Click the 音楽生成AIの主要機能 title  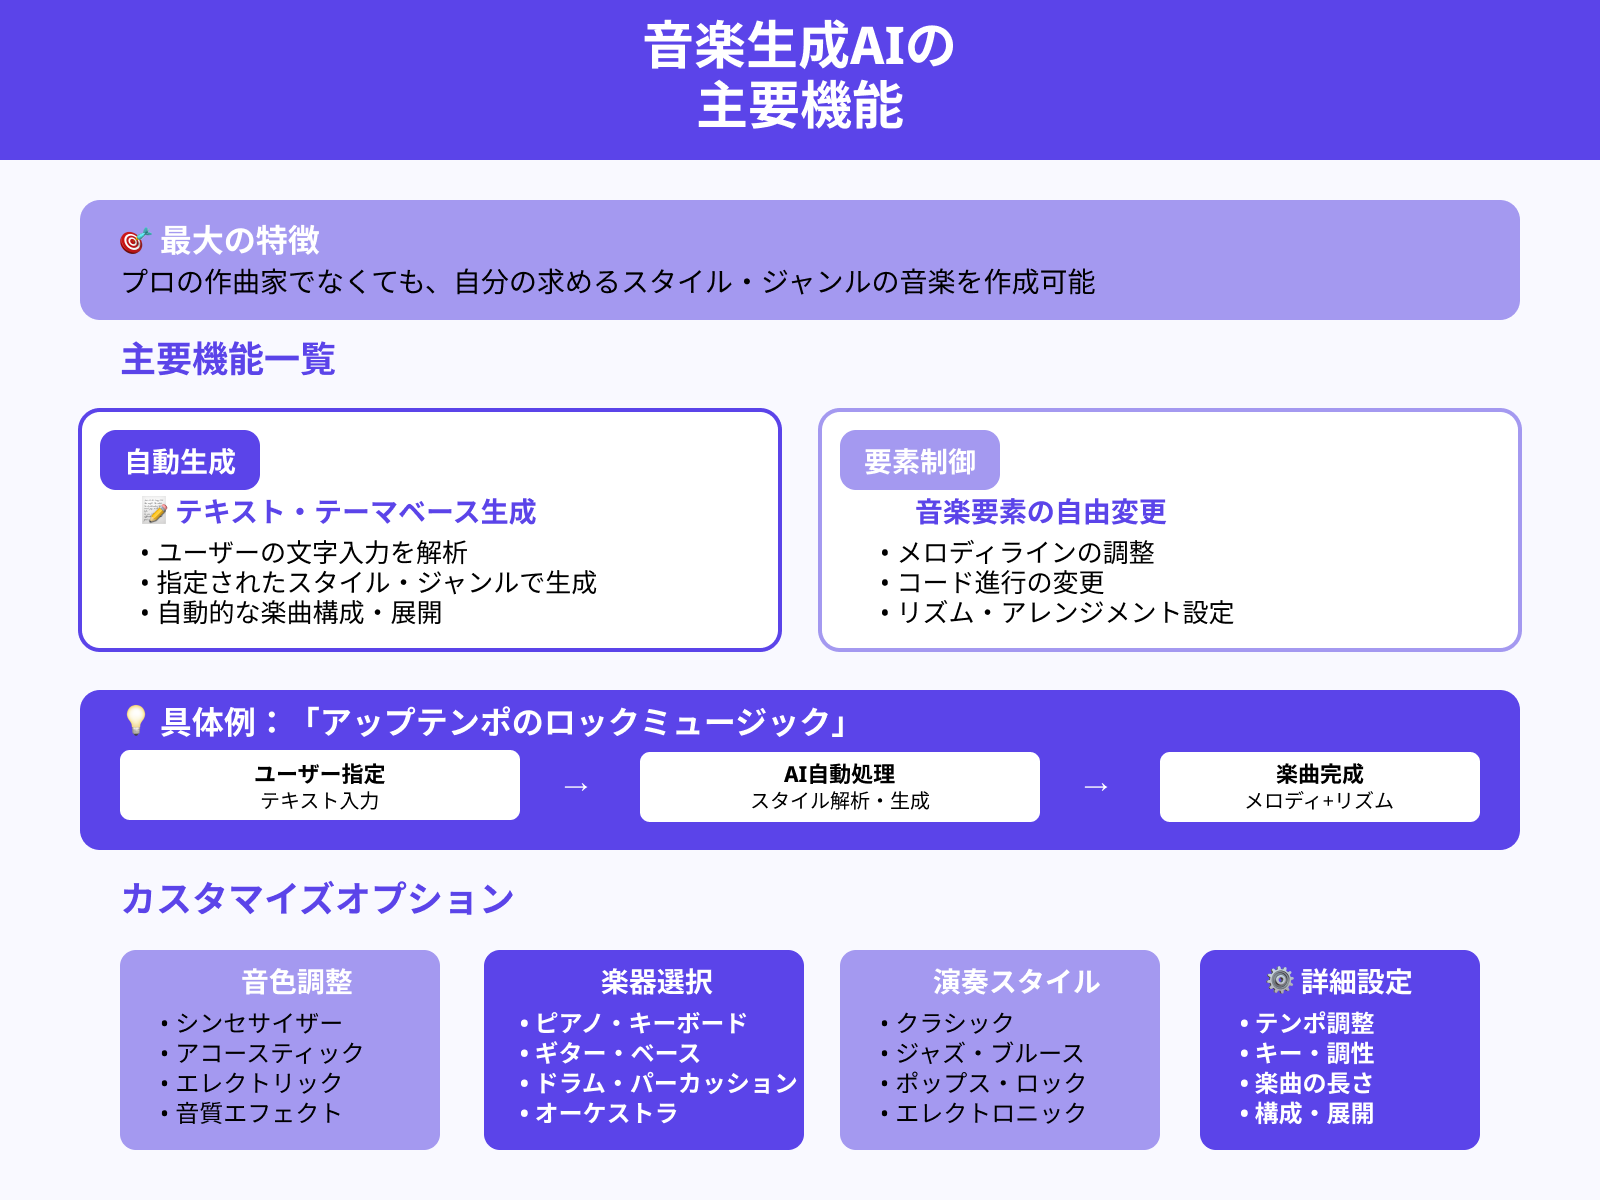tap(800, 76)
